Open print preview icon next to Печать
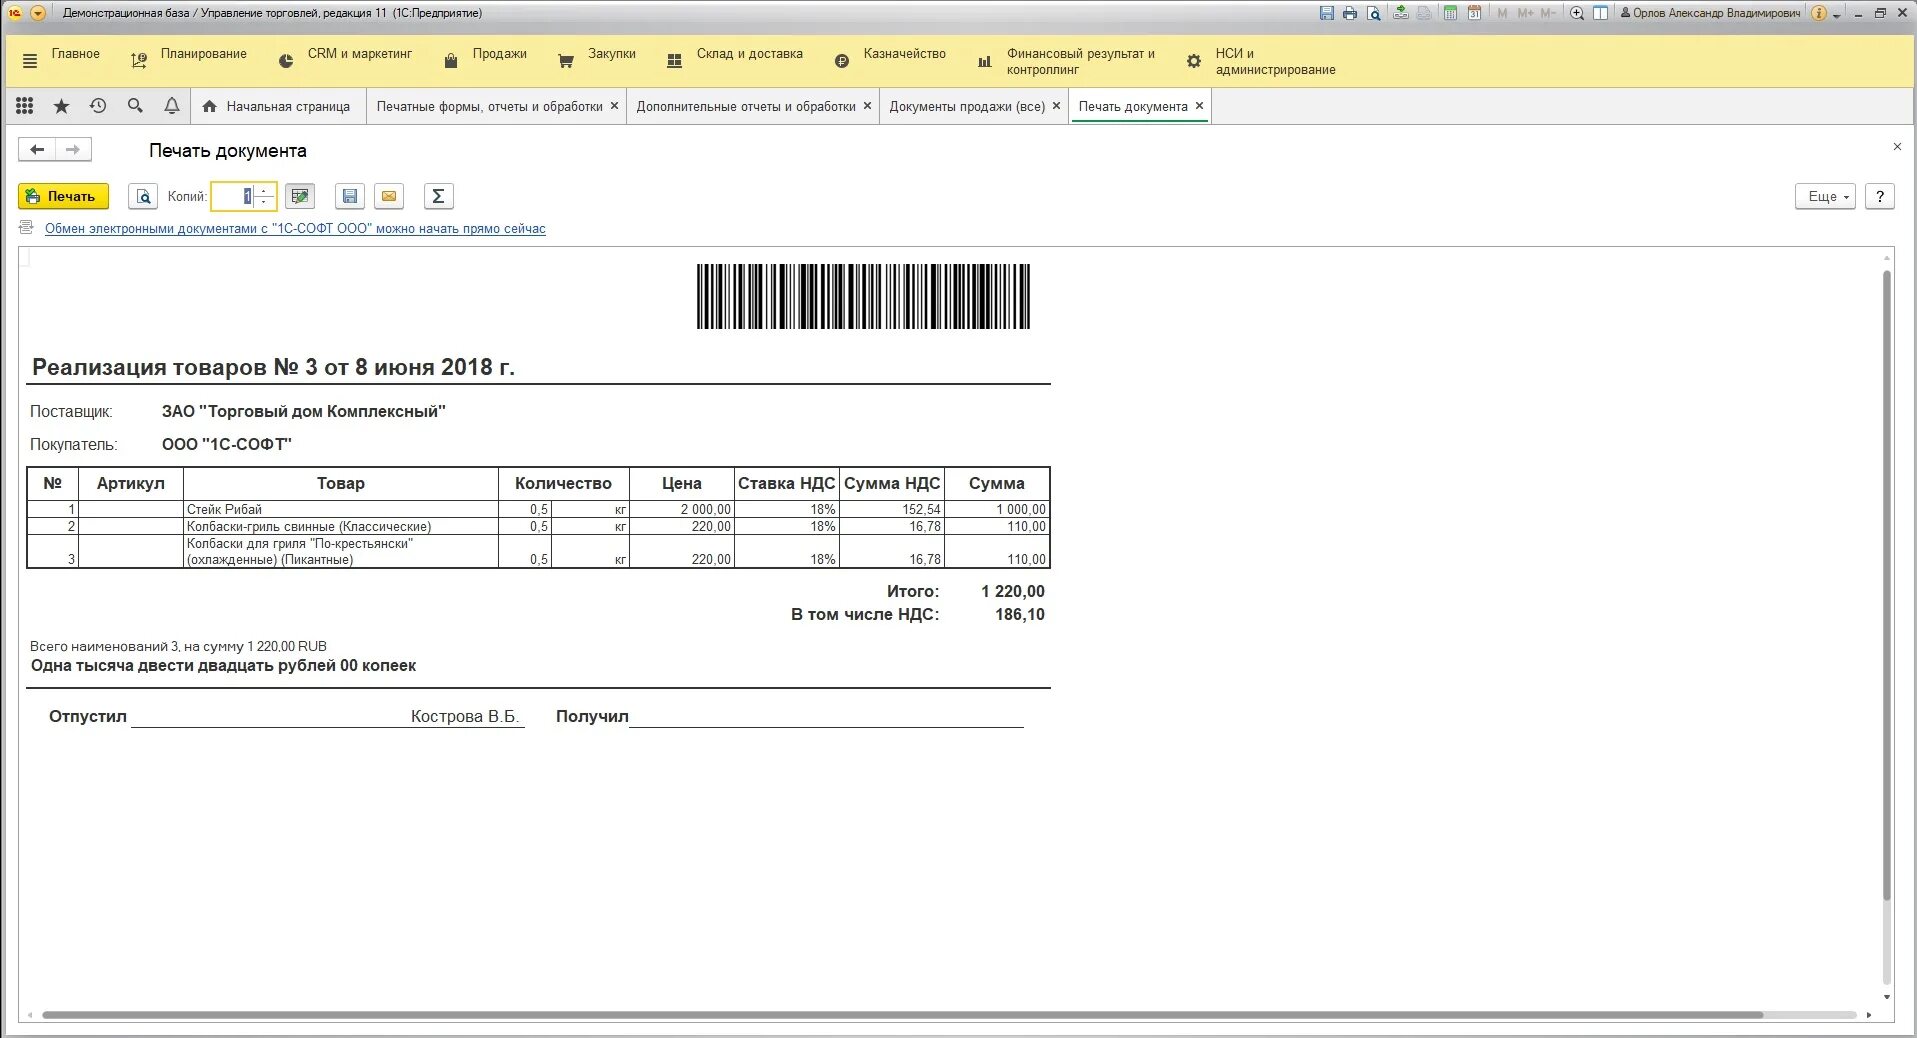Screen dimensions: 1917x1038 [x=143, y=196]
